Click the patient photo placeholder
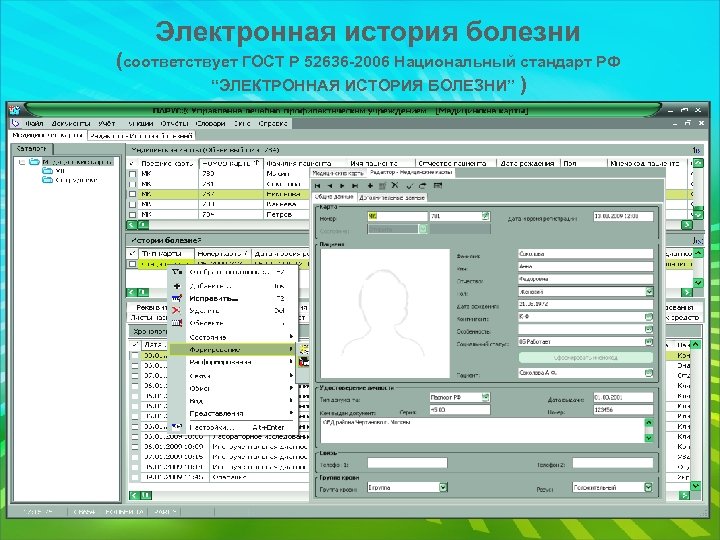Image resolution: width=720 pixels, height=540 pixels. tap(385, 313)
